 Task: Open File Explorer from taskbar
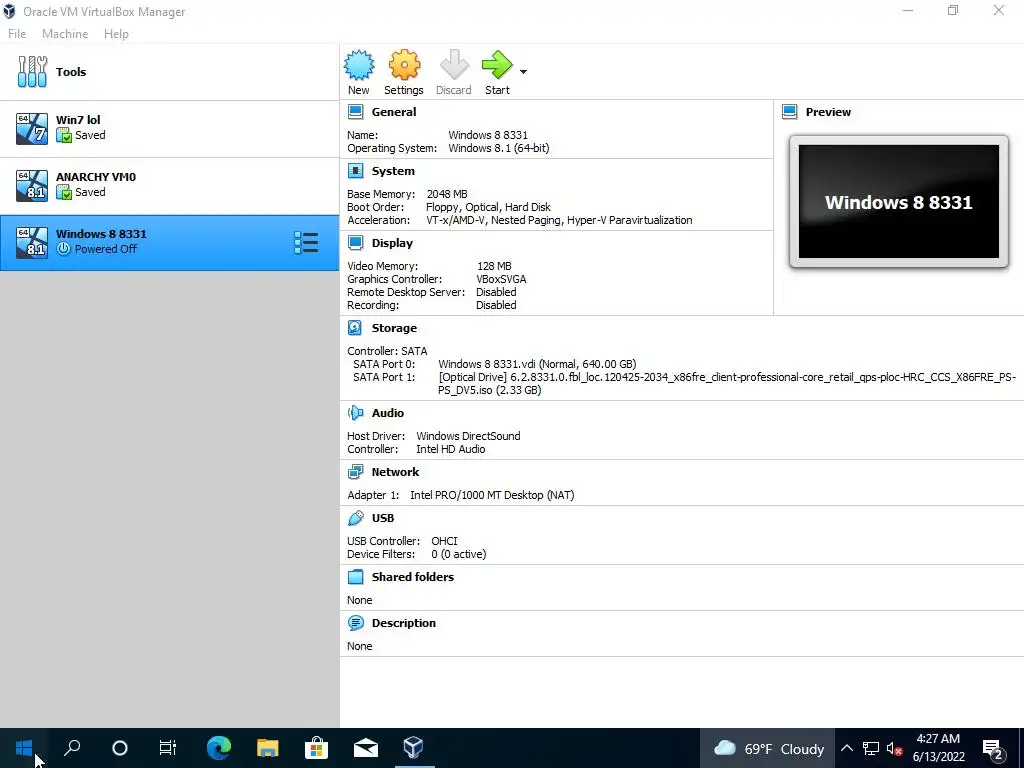[267, 748]
